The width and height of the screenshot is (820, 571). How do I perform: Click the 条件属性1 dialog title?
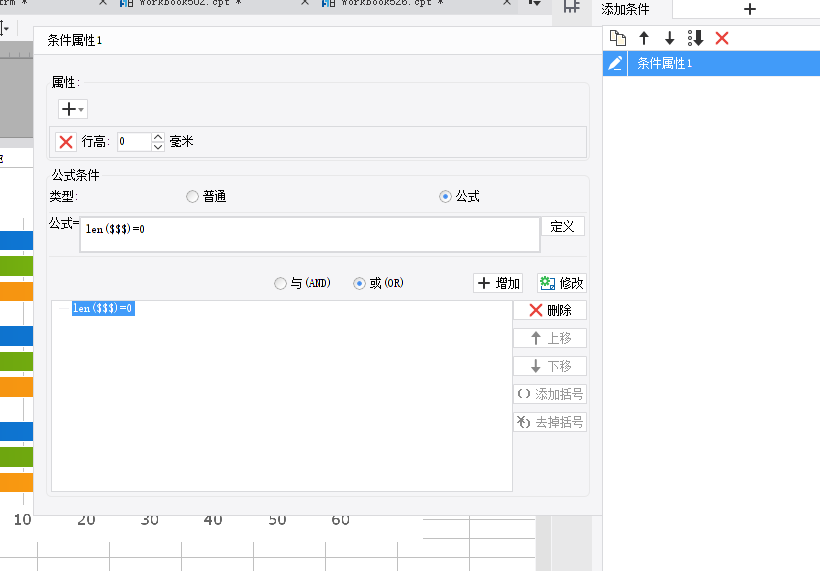[x=75, y=40]
